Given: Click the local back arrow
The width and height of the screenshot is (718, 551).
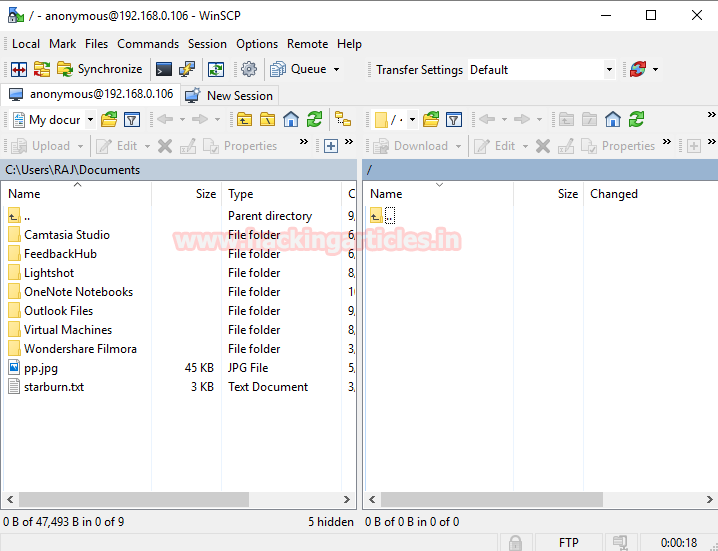Looking at the screenshot, I should tap(165, 120).
